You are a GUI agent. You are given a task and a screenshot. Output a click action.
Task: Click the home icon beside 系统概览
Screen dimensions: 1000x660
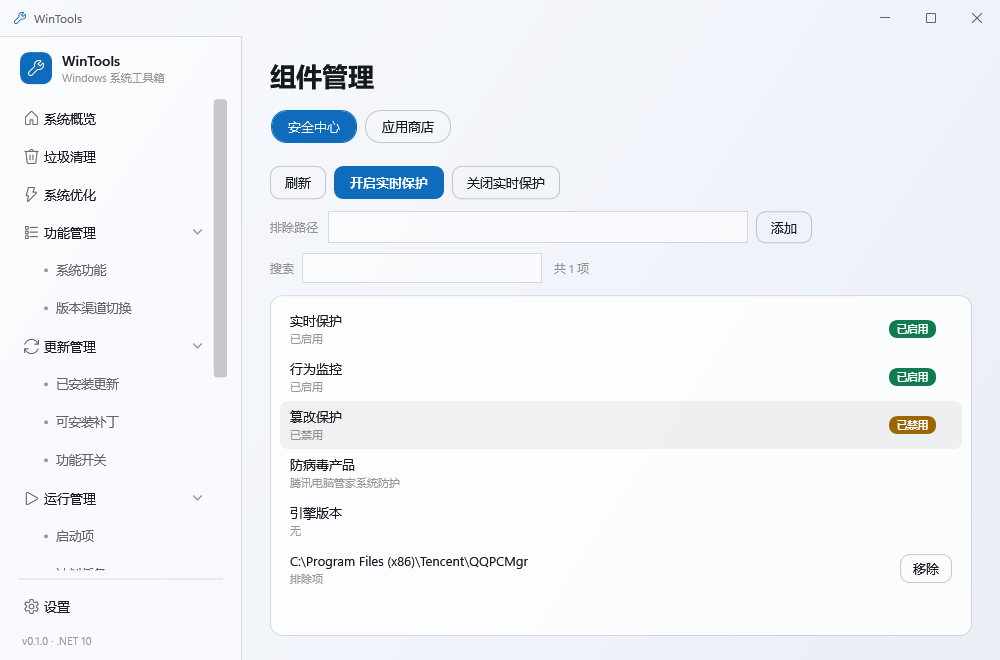click(x=31, y=119)
